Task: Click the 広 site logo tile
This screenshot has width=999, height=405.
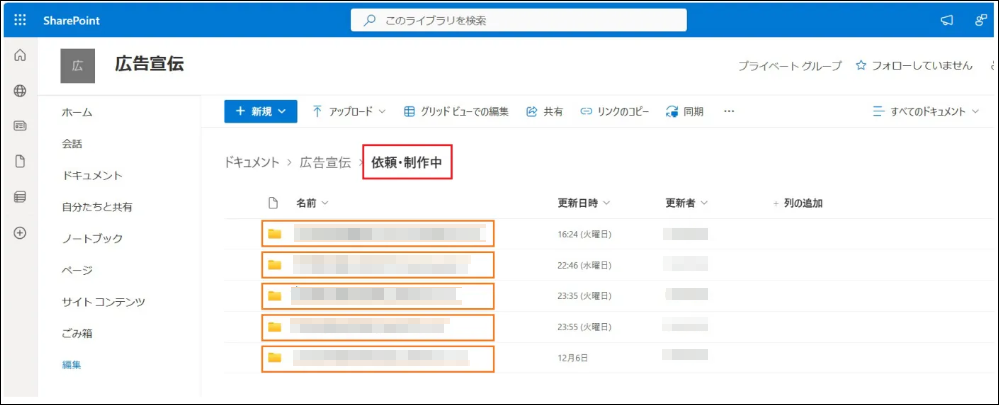Action: click(x=78, y=66)
